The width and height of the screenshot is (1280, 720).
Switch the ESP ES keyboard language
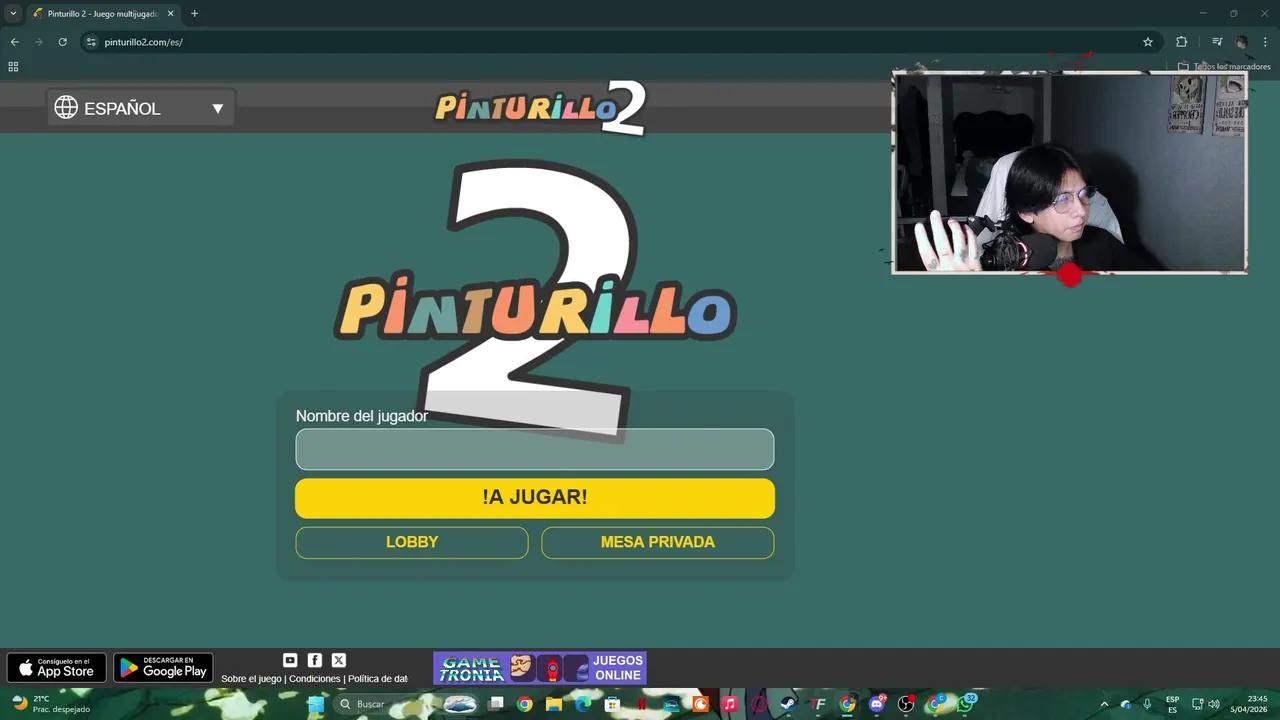[x=1172, y=704]
